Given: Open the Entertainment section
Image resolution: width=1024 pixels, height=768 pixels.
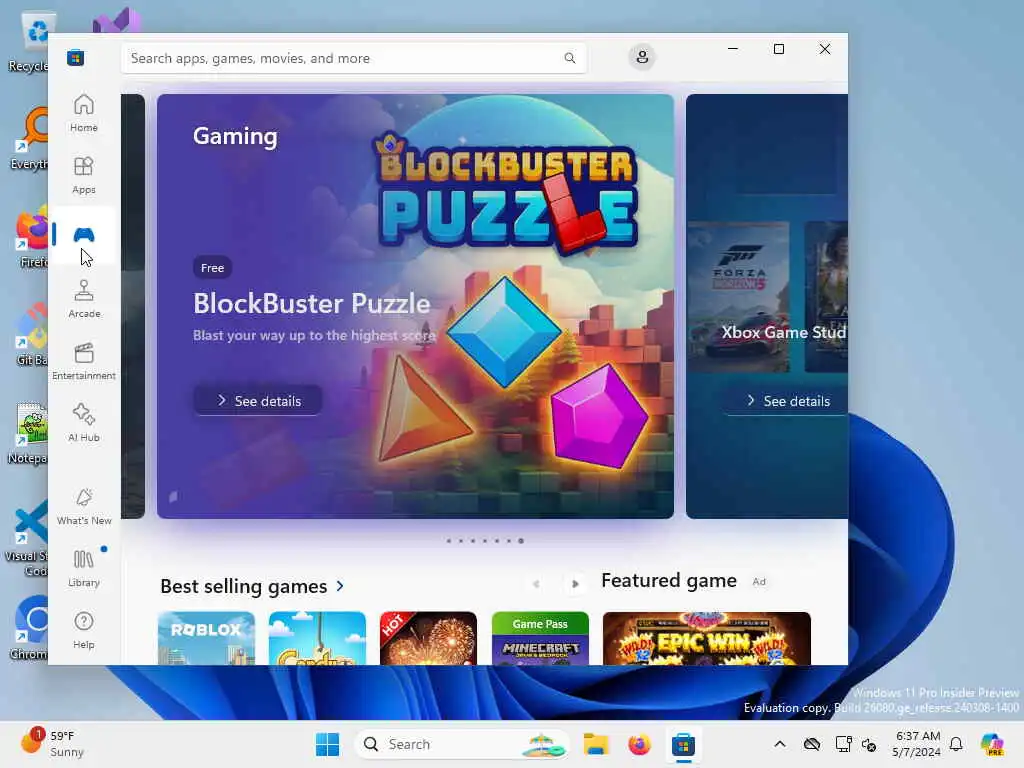Looking at the screenshot, I should [84, 361].
